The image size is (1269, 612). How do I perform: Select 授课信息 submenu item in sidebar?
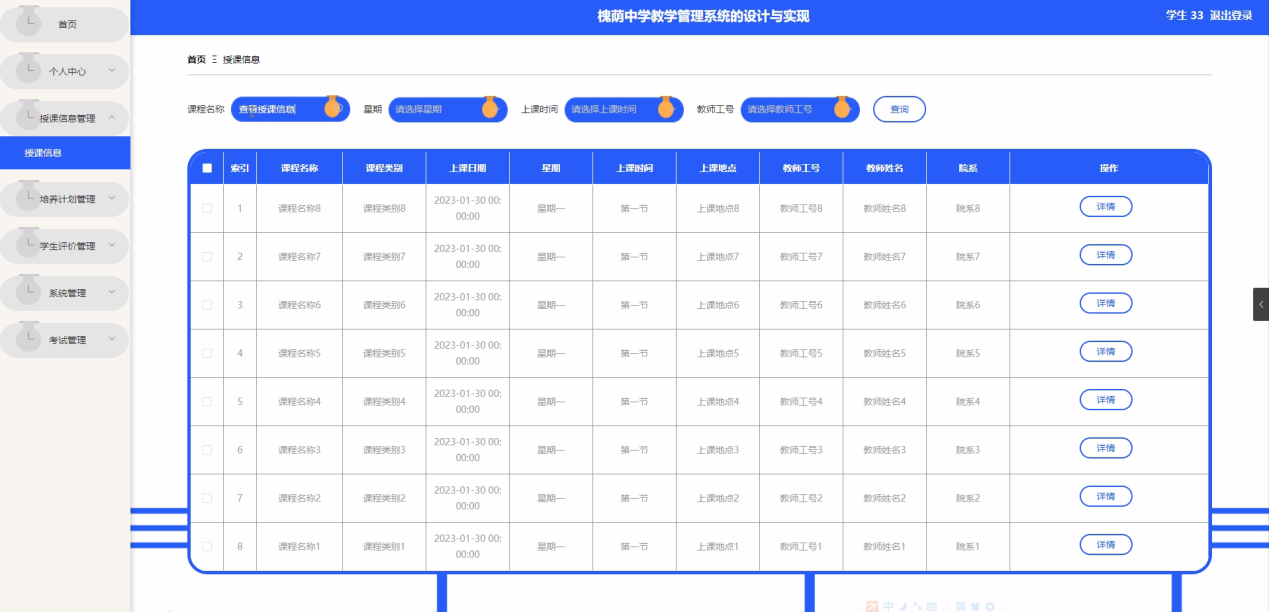(x=43, y=153)
